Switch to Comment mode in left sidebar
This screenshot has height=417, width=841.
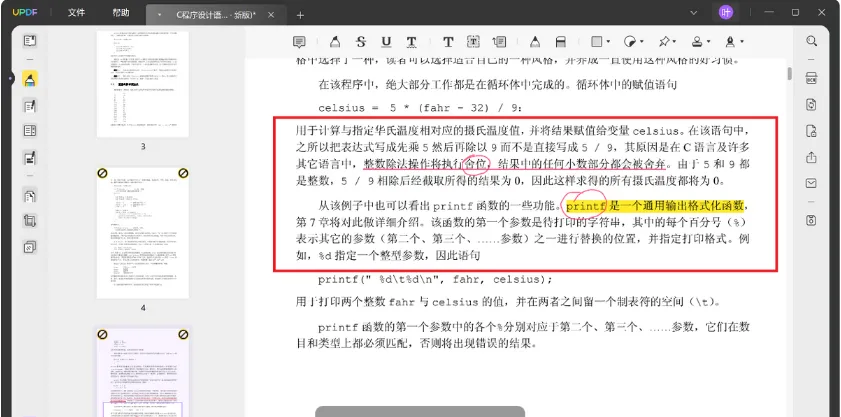30,79
